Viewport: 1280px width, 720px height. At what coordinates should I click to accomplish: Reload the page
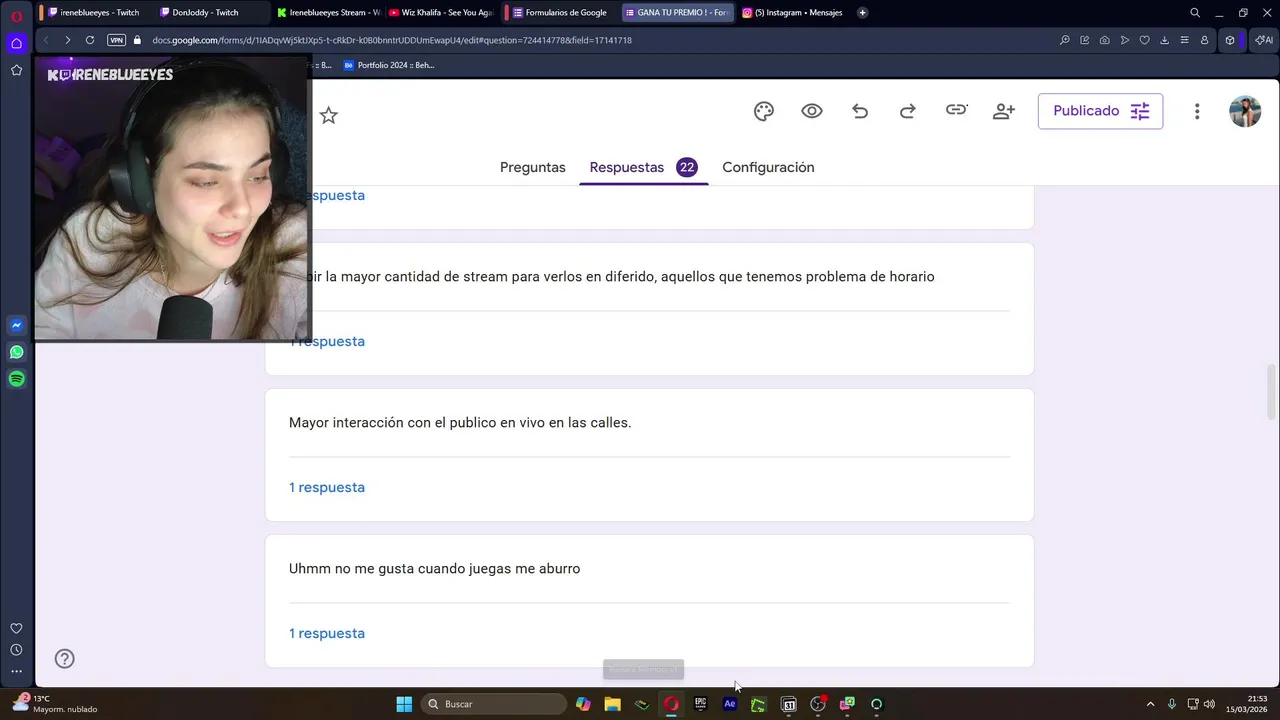point(90,40)
